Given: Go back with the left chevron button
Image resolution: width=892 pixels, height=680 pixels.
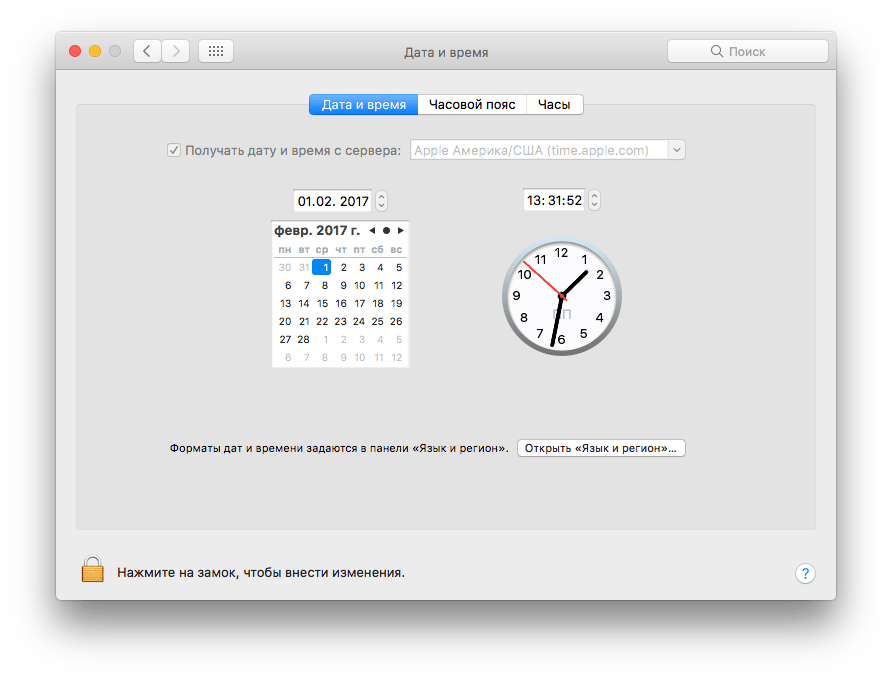Looking at the screenshot, I should click(147, 51).
